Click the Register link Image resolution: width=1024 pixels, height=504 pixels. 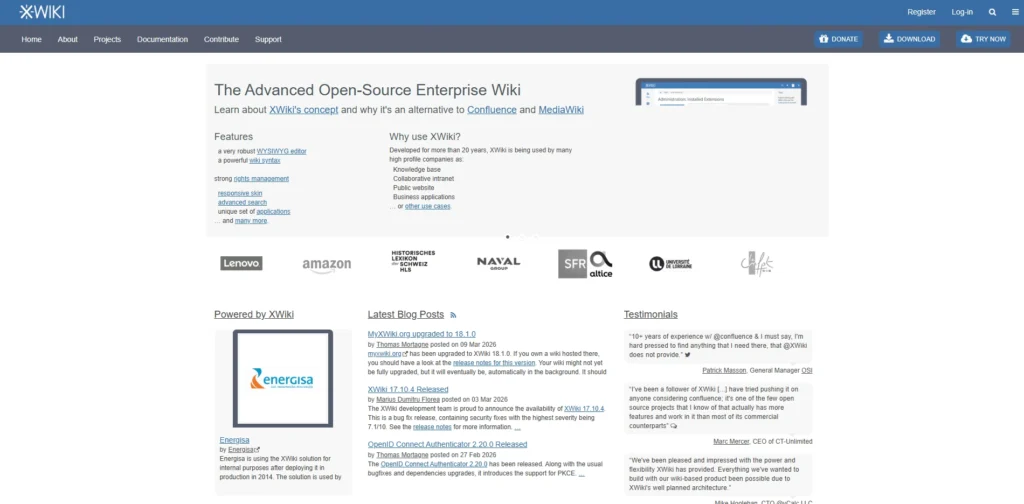921,12
